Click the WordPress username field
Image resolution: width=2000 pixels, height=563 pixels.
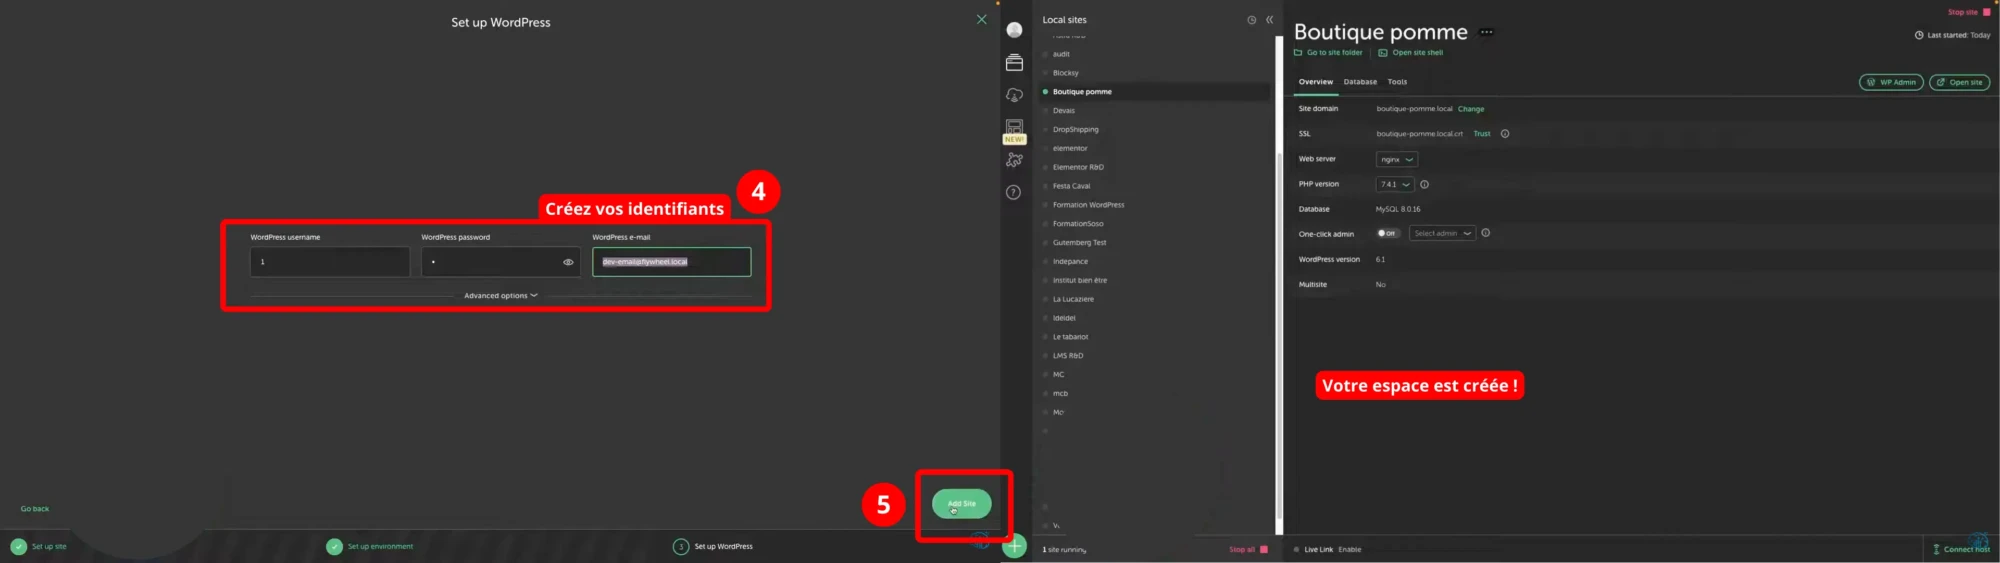coord(330,262)
